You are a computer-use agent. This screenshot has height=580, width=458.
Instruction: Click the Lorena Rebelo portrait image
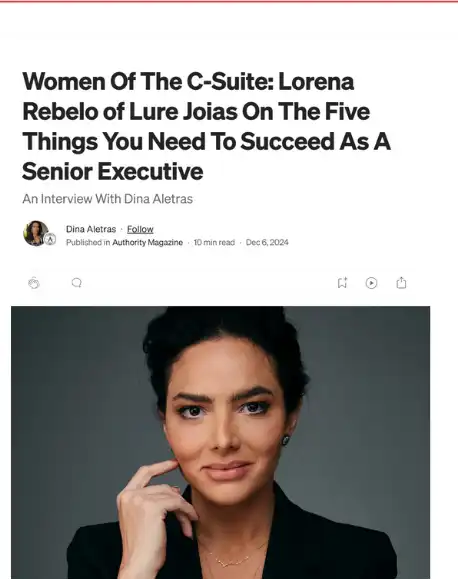pyautogui.click(x=220, y=442)
